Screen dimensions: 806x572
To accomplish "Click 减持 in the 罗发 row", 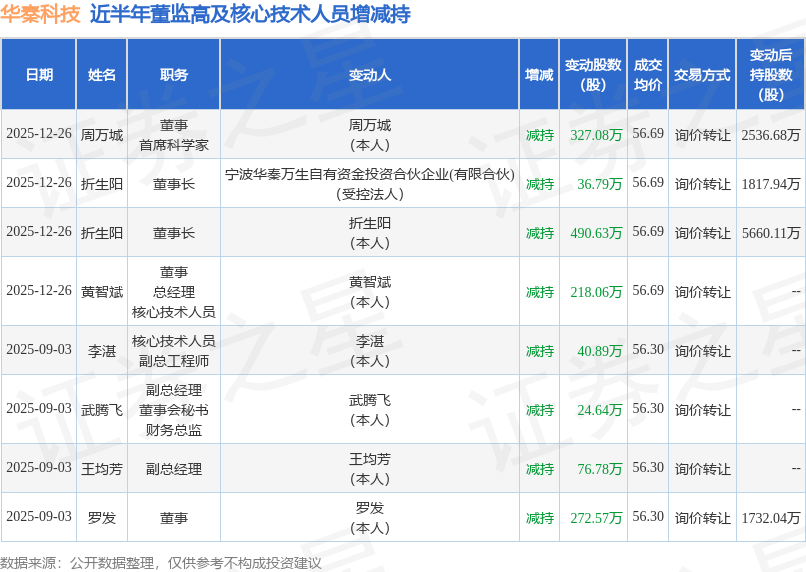I will 540,518.
